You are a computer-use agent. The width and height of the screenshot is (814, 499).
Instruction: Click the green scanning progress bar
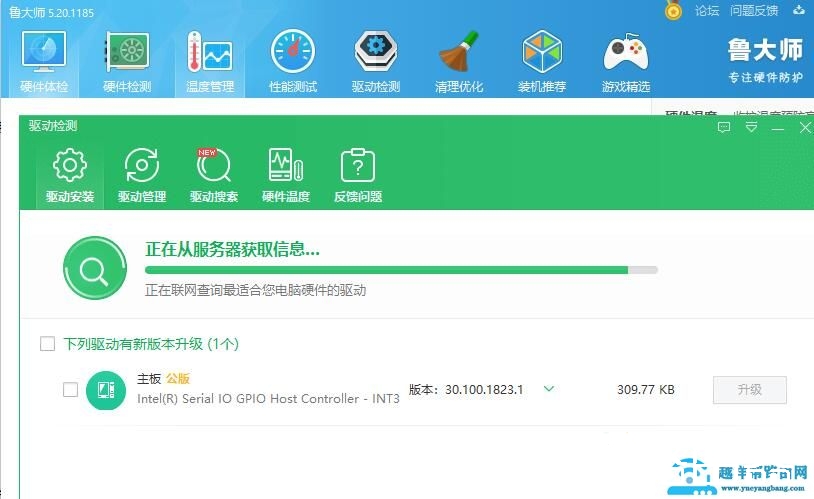tap(401, 270)
